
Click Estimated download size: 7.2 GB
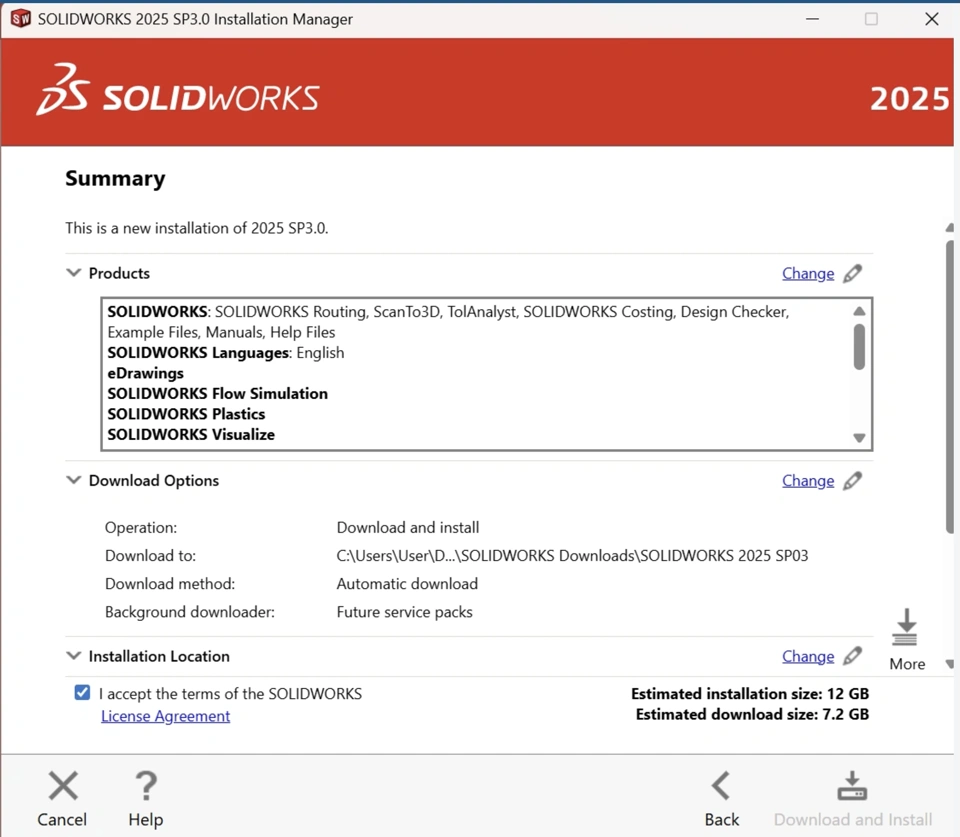752,714
